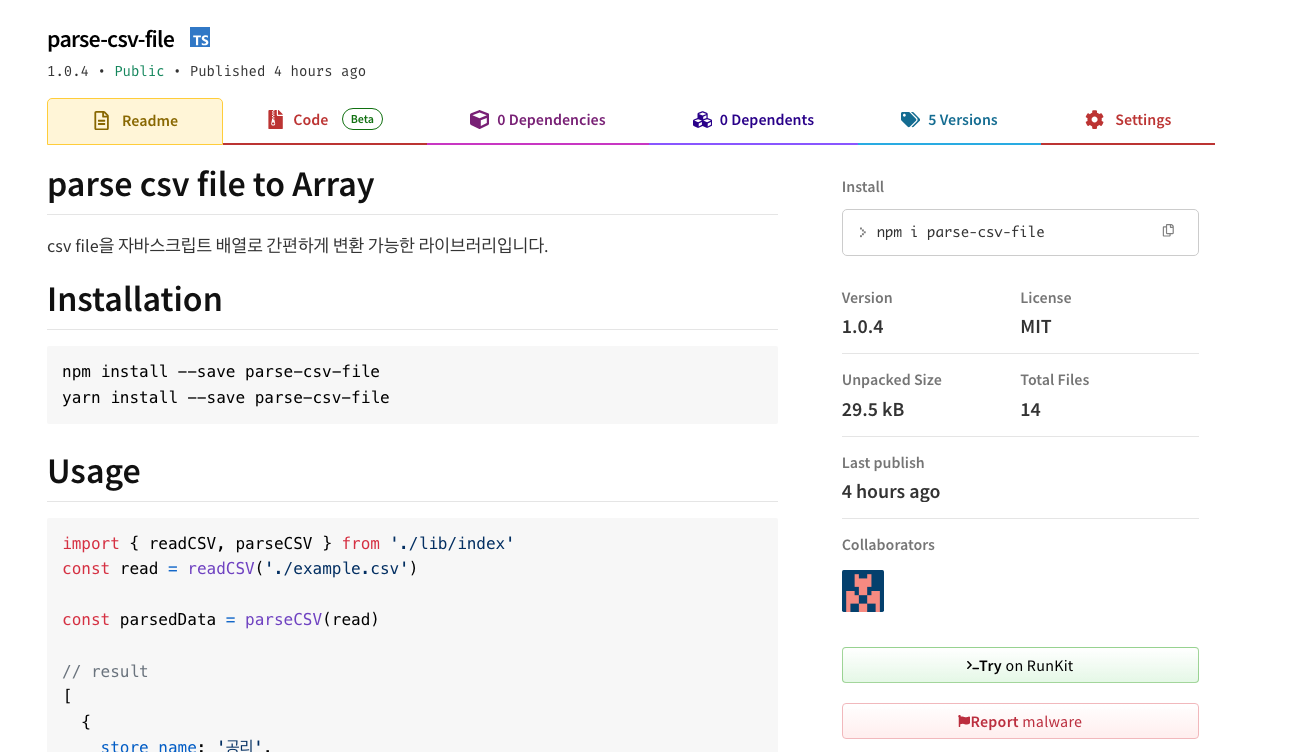Click the 'const parsedData = parseCSV(read)' line
Image resolution: width=1305 pixels, height=752 pixels.
pos(221,619)
